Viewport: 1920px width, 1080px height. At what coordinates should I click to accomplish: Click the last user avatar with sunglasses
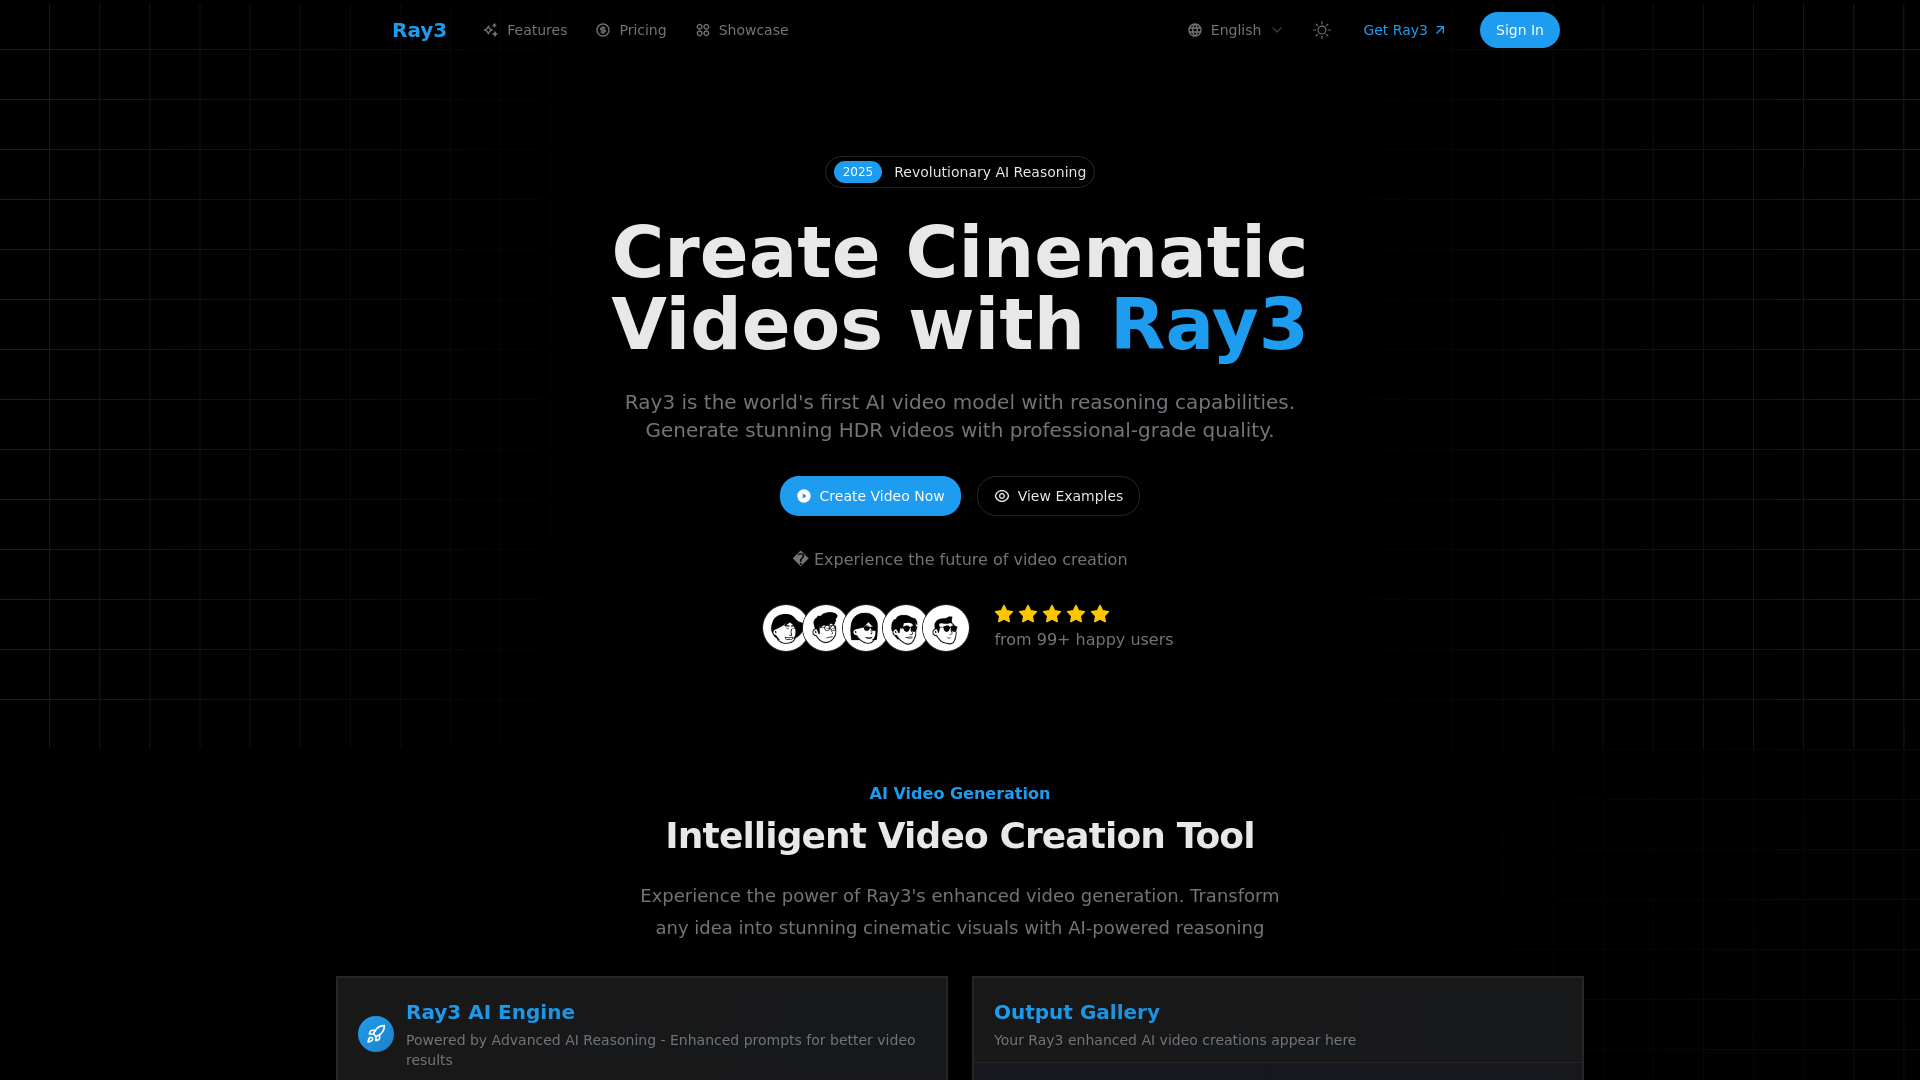point(946,628)
